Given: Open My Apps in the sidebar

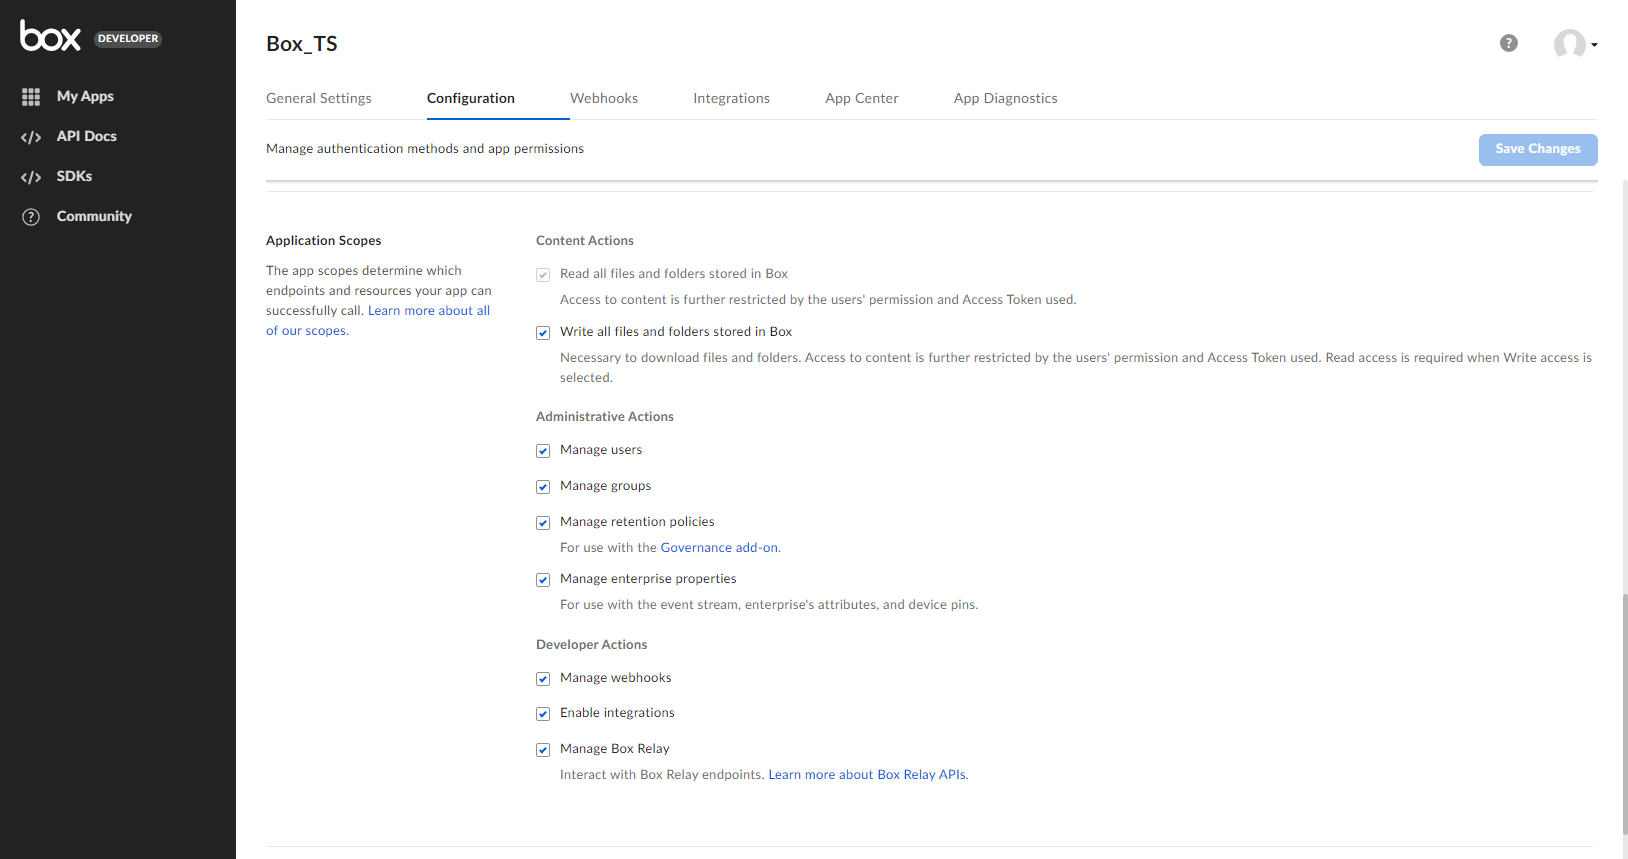Looking at the screenshot, I should tap(85, 96).
